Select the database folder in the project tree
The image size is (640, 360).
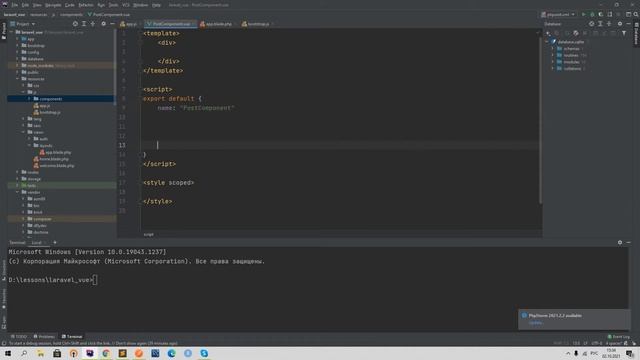(x=36, y=59)
